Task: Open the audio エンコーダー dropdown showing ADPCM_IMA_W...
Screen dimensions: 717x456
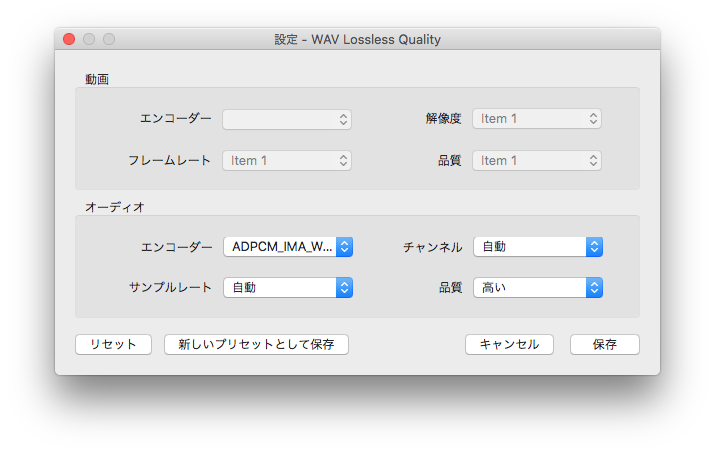Action: pyautogui.click(x=287, y=247)
